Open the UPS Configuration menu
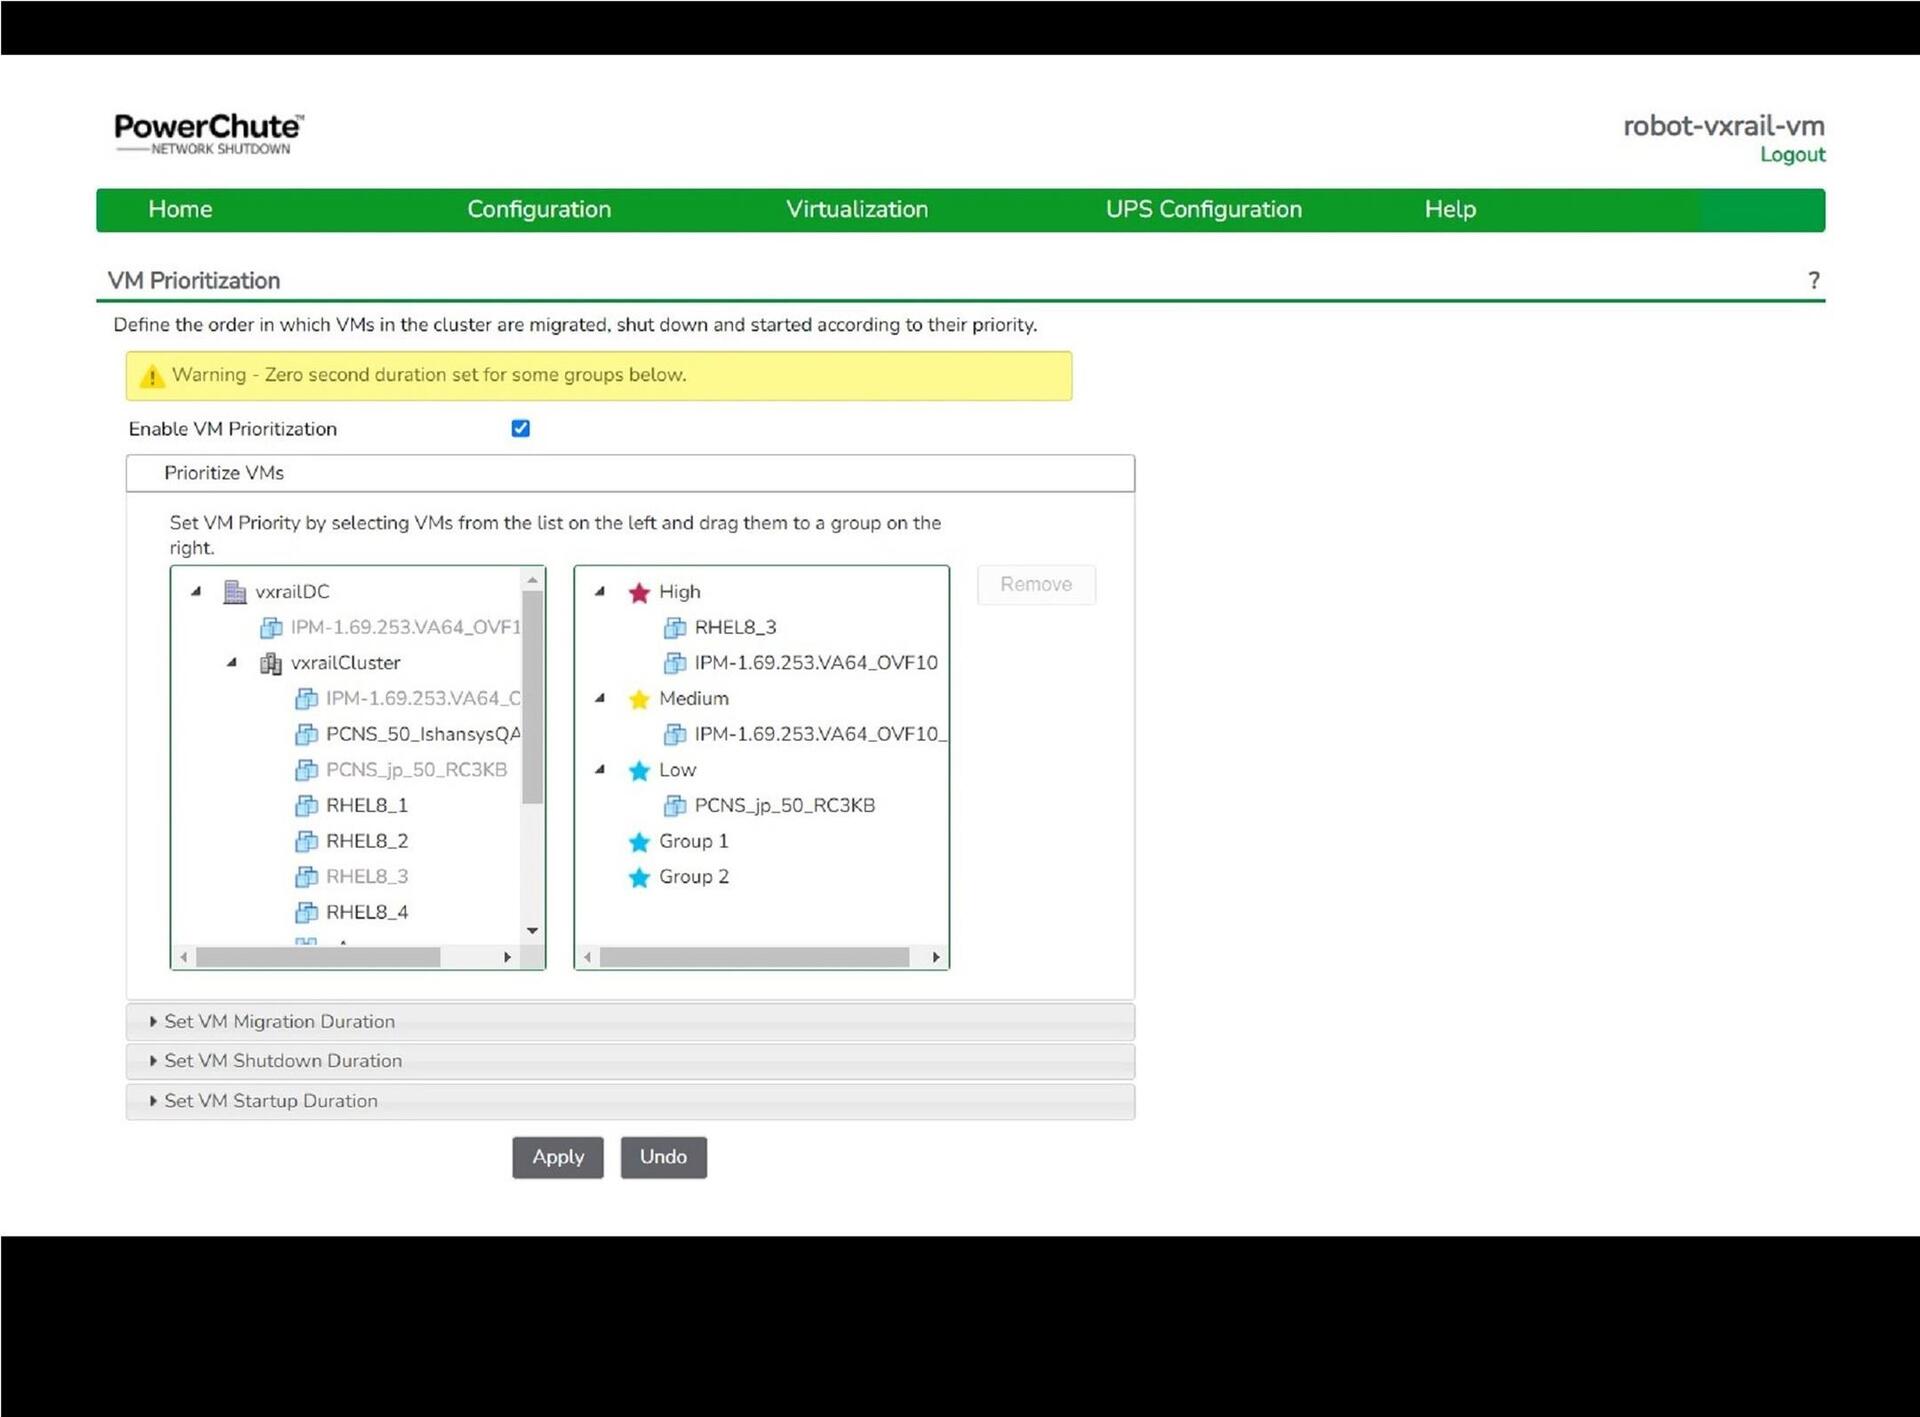1920x1417 pixels. (x=1203, y=210)
